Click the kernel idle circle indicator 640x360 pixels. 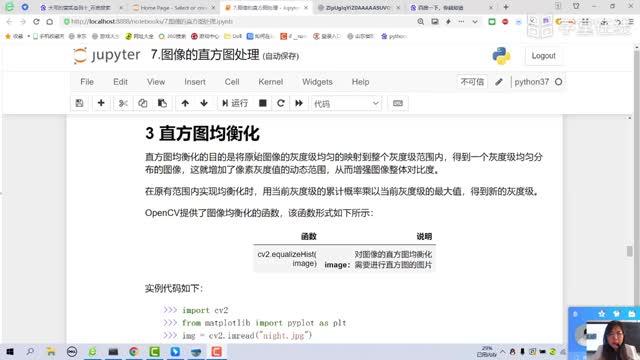[x=558, y=82]
